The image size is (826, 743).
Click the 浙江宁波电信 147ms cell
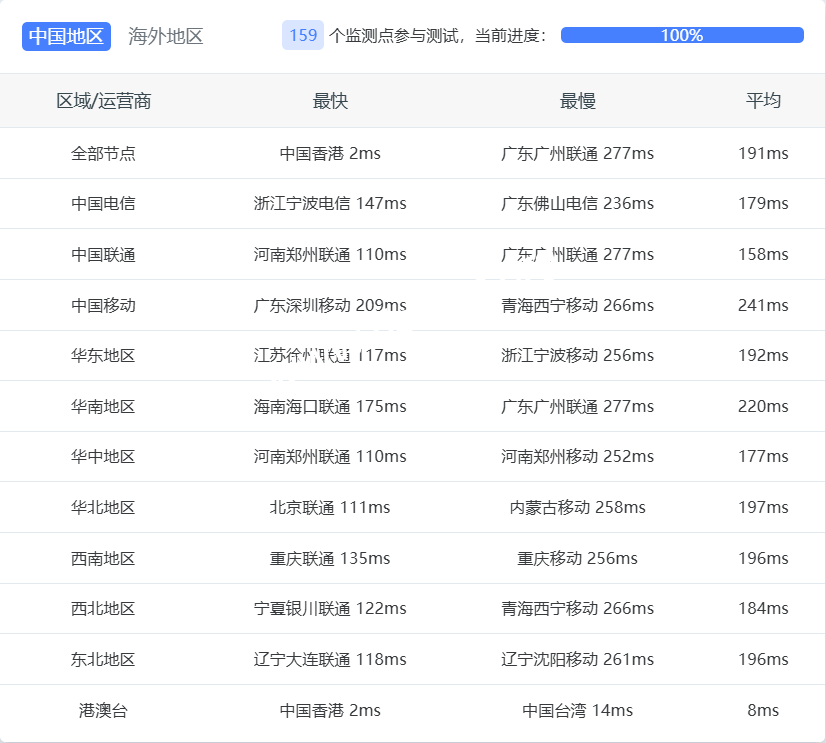tap(330, 204)
